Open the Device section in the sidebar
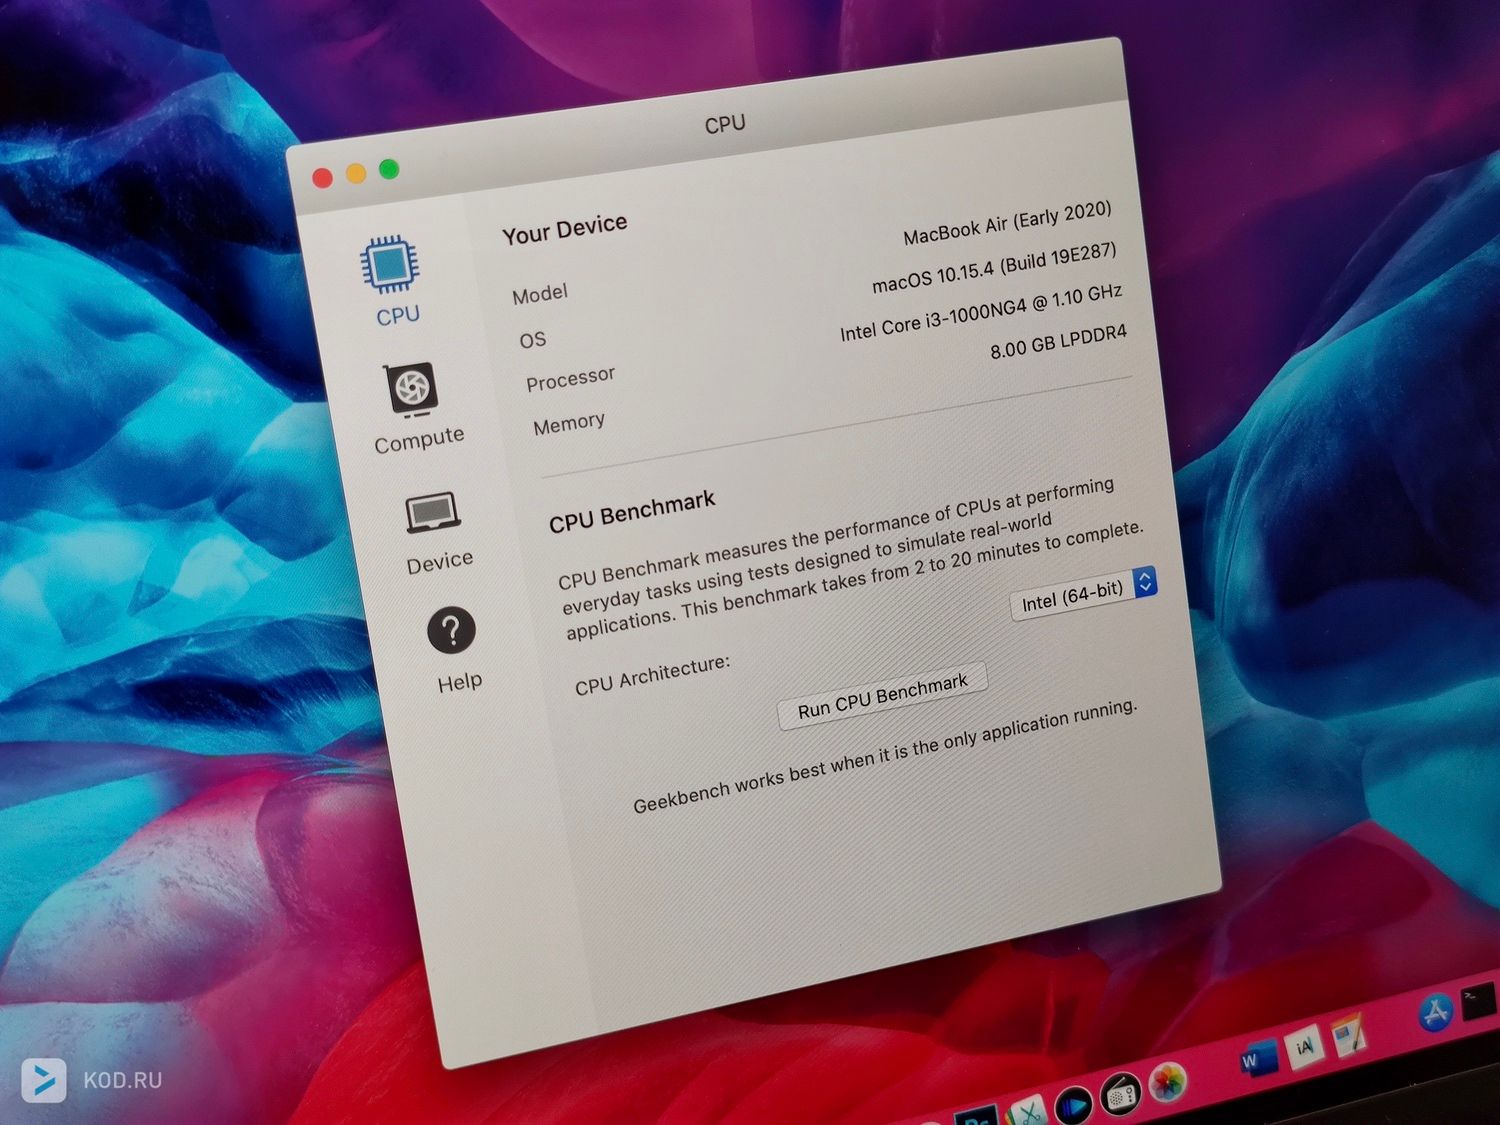 pos(436,533)
